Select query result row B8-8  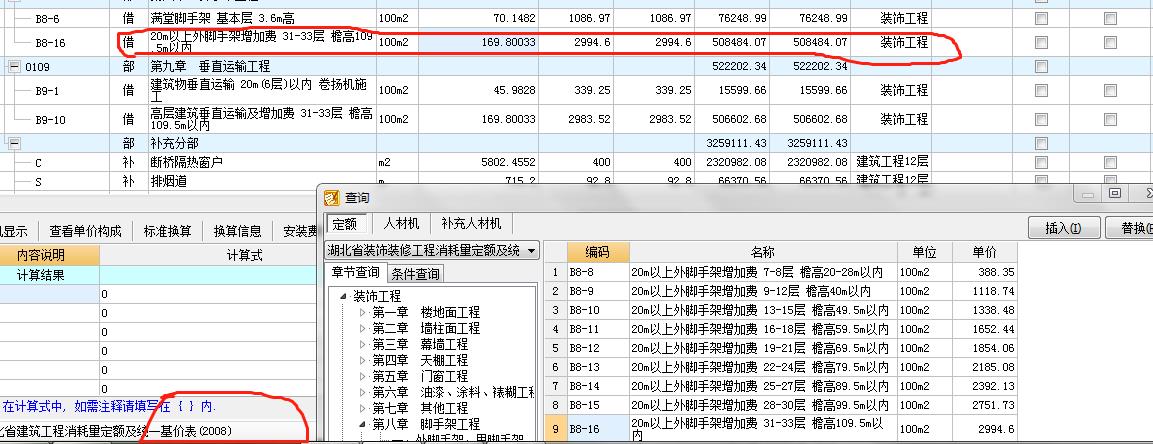(x=781, y=272)
